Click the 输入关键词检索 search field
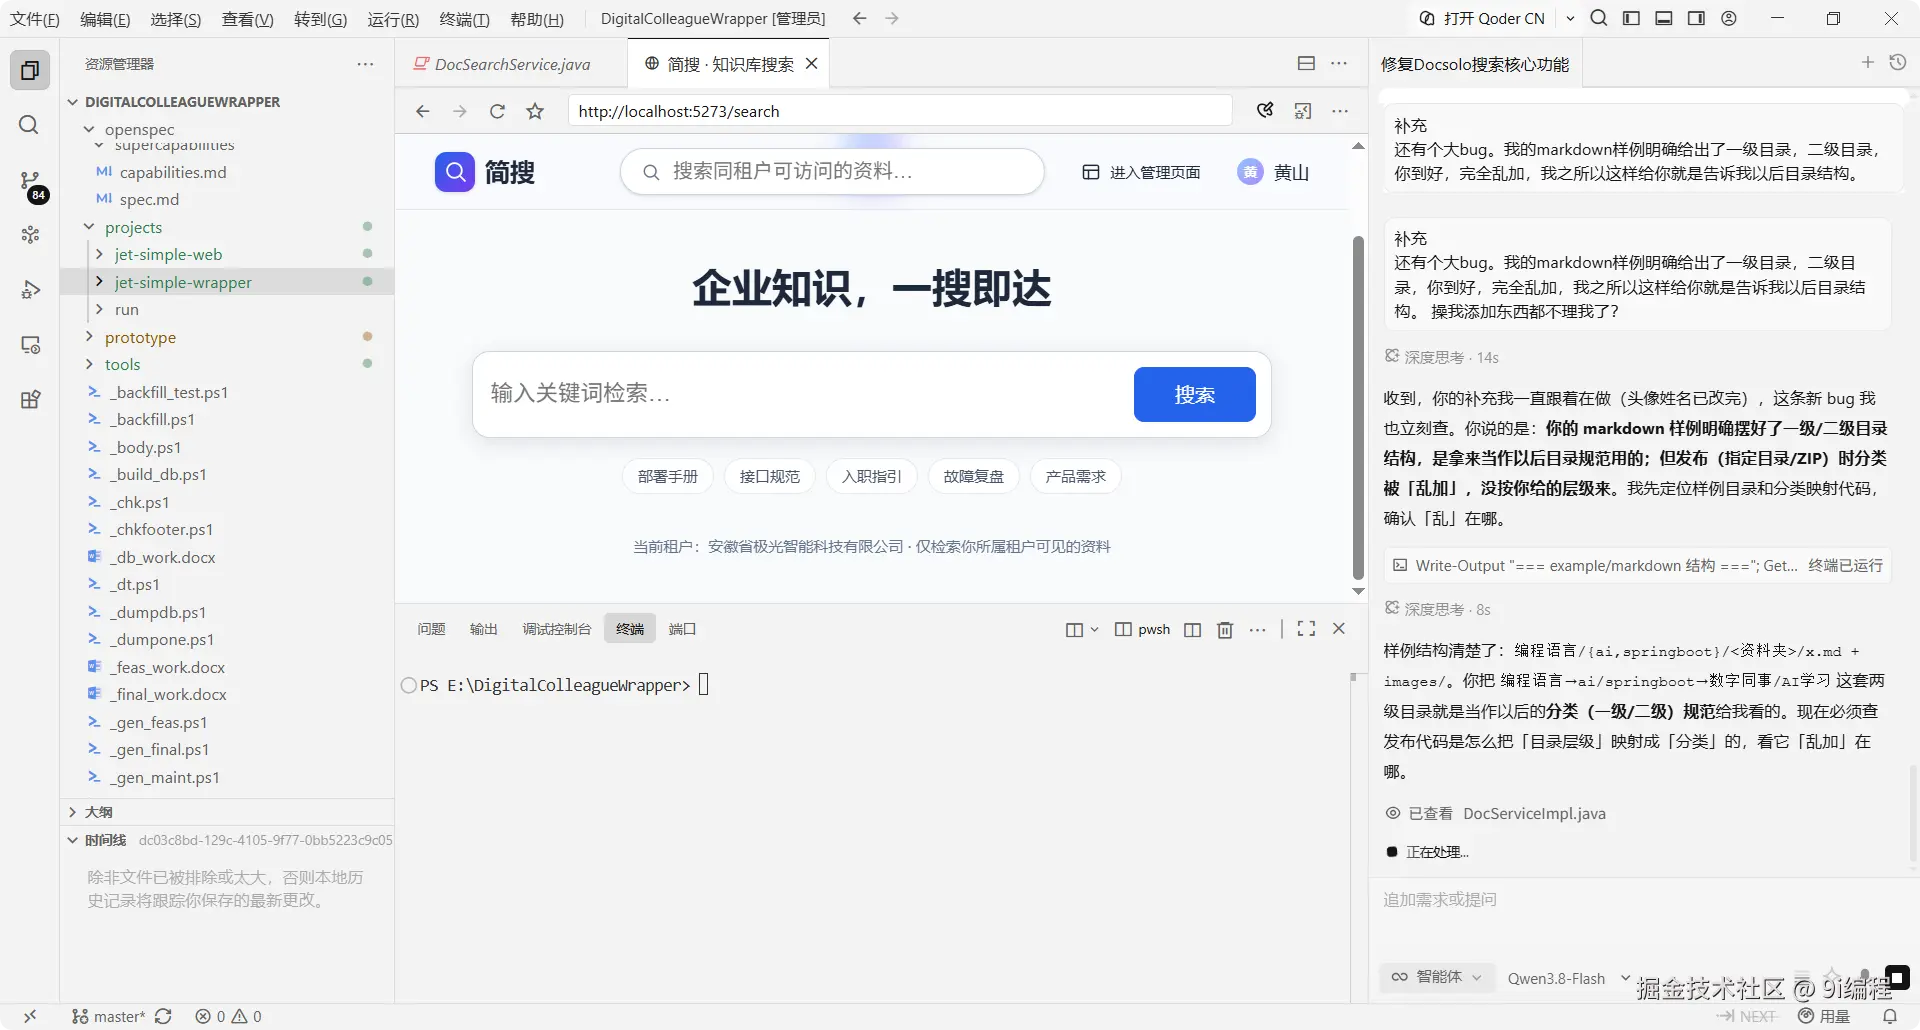 coord(802,394)
